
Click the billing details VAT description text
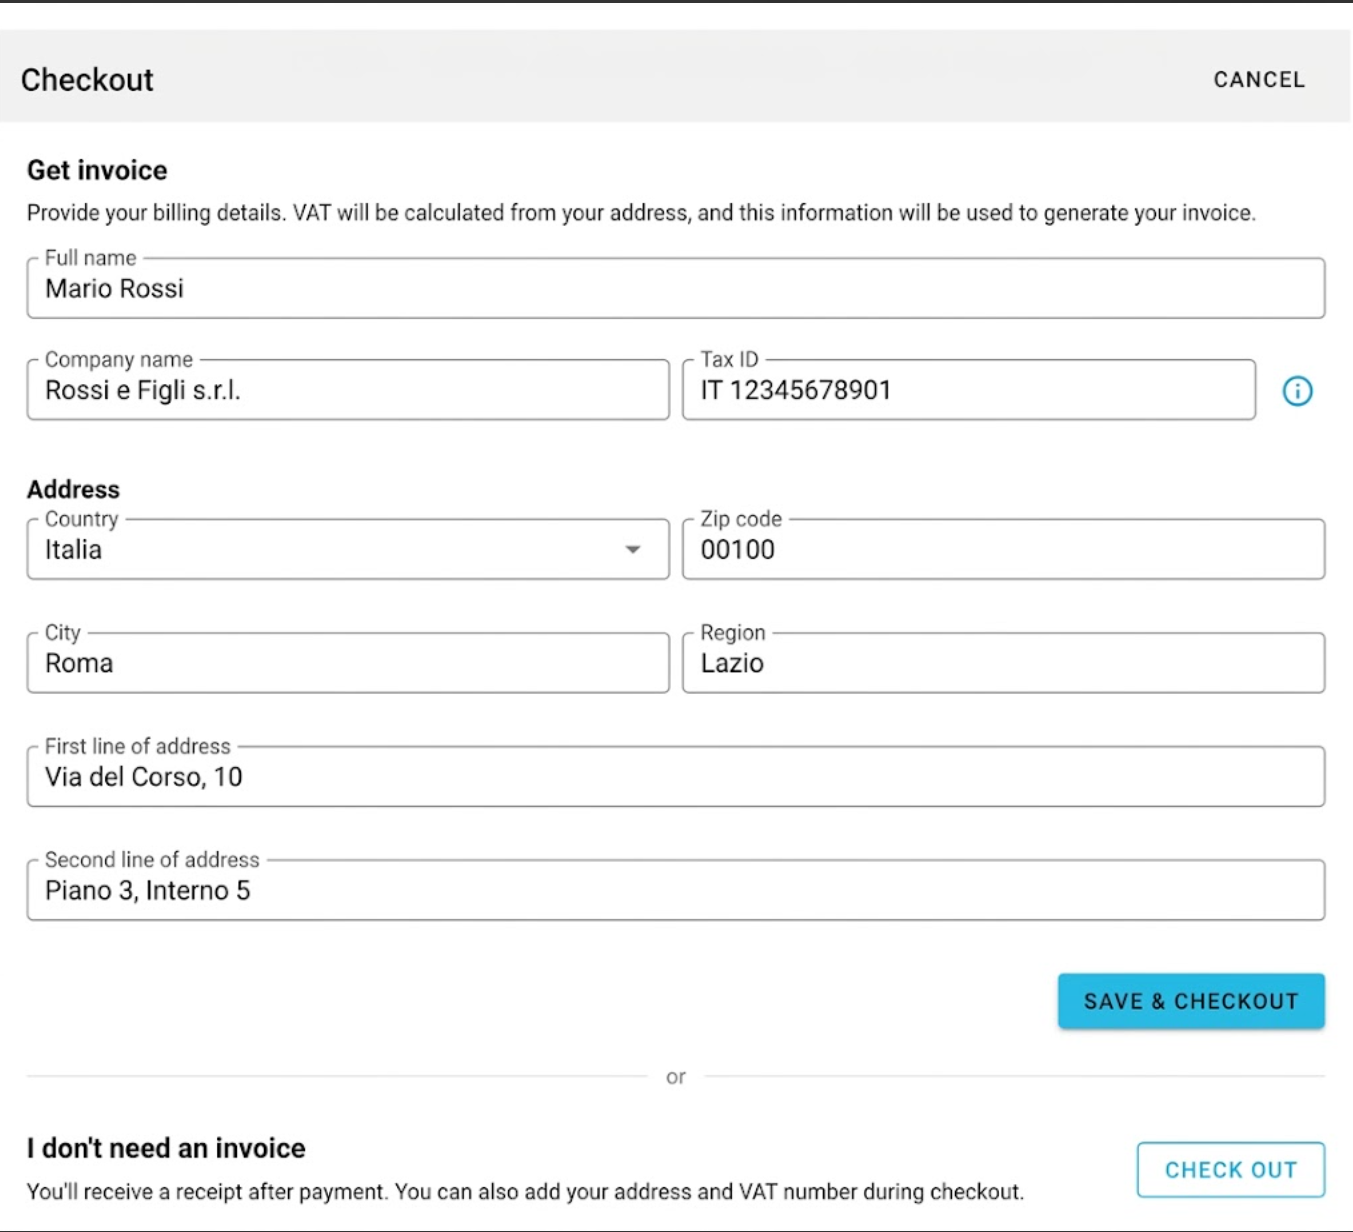pyautogui.click(x=641, y=213)
